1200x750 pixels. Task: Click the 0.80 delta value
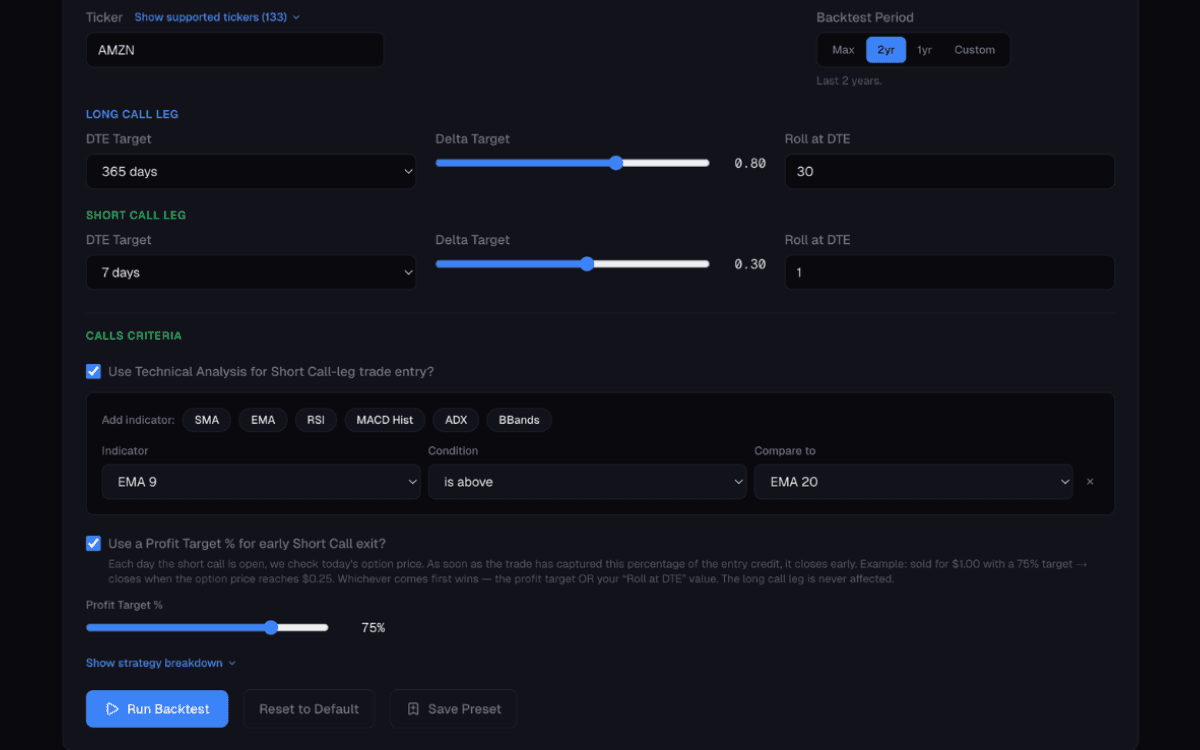point(750,163)
